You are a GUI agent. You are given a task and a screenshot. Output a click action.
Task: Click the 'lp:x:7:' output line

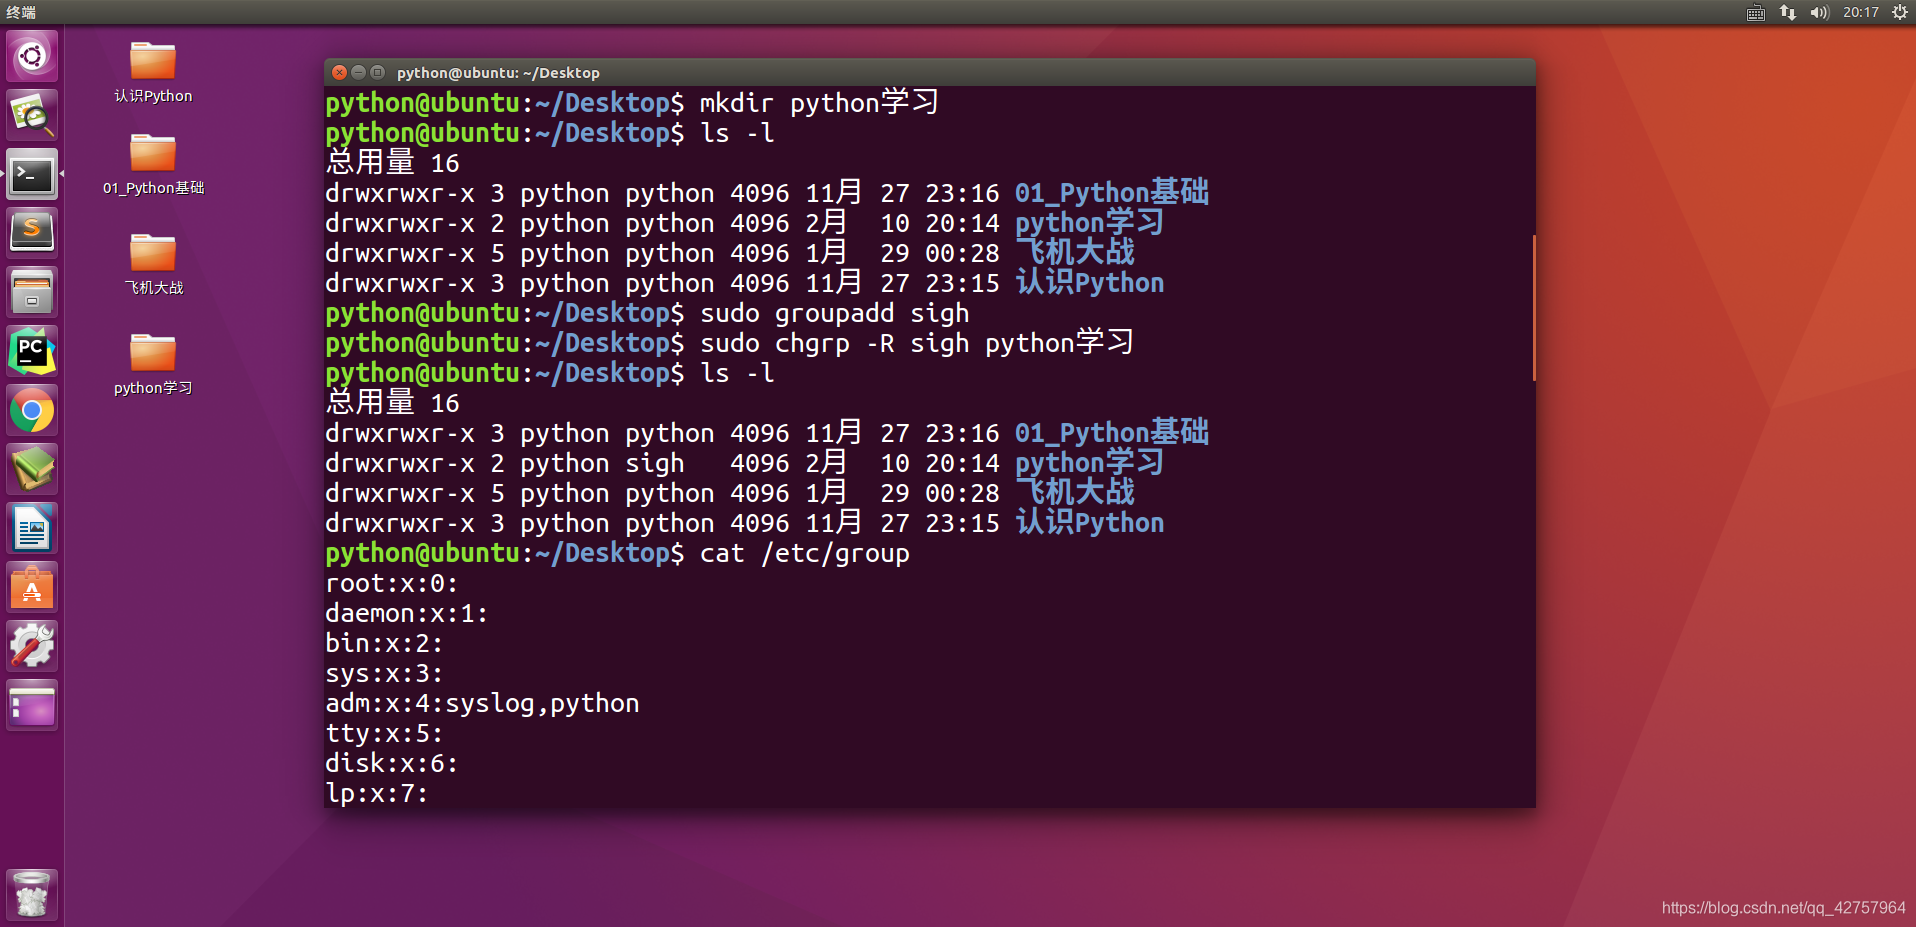pyautogui.click(x=377, y=793)
